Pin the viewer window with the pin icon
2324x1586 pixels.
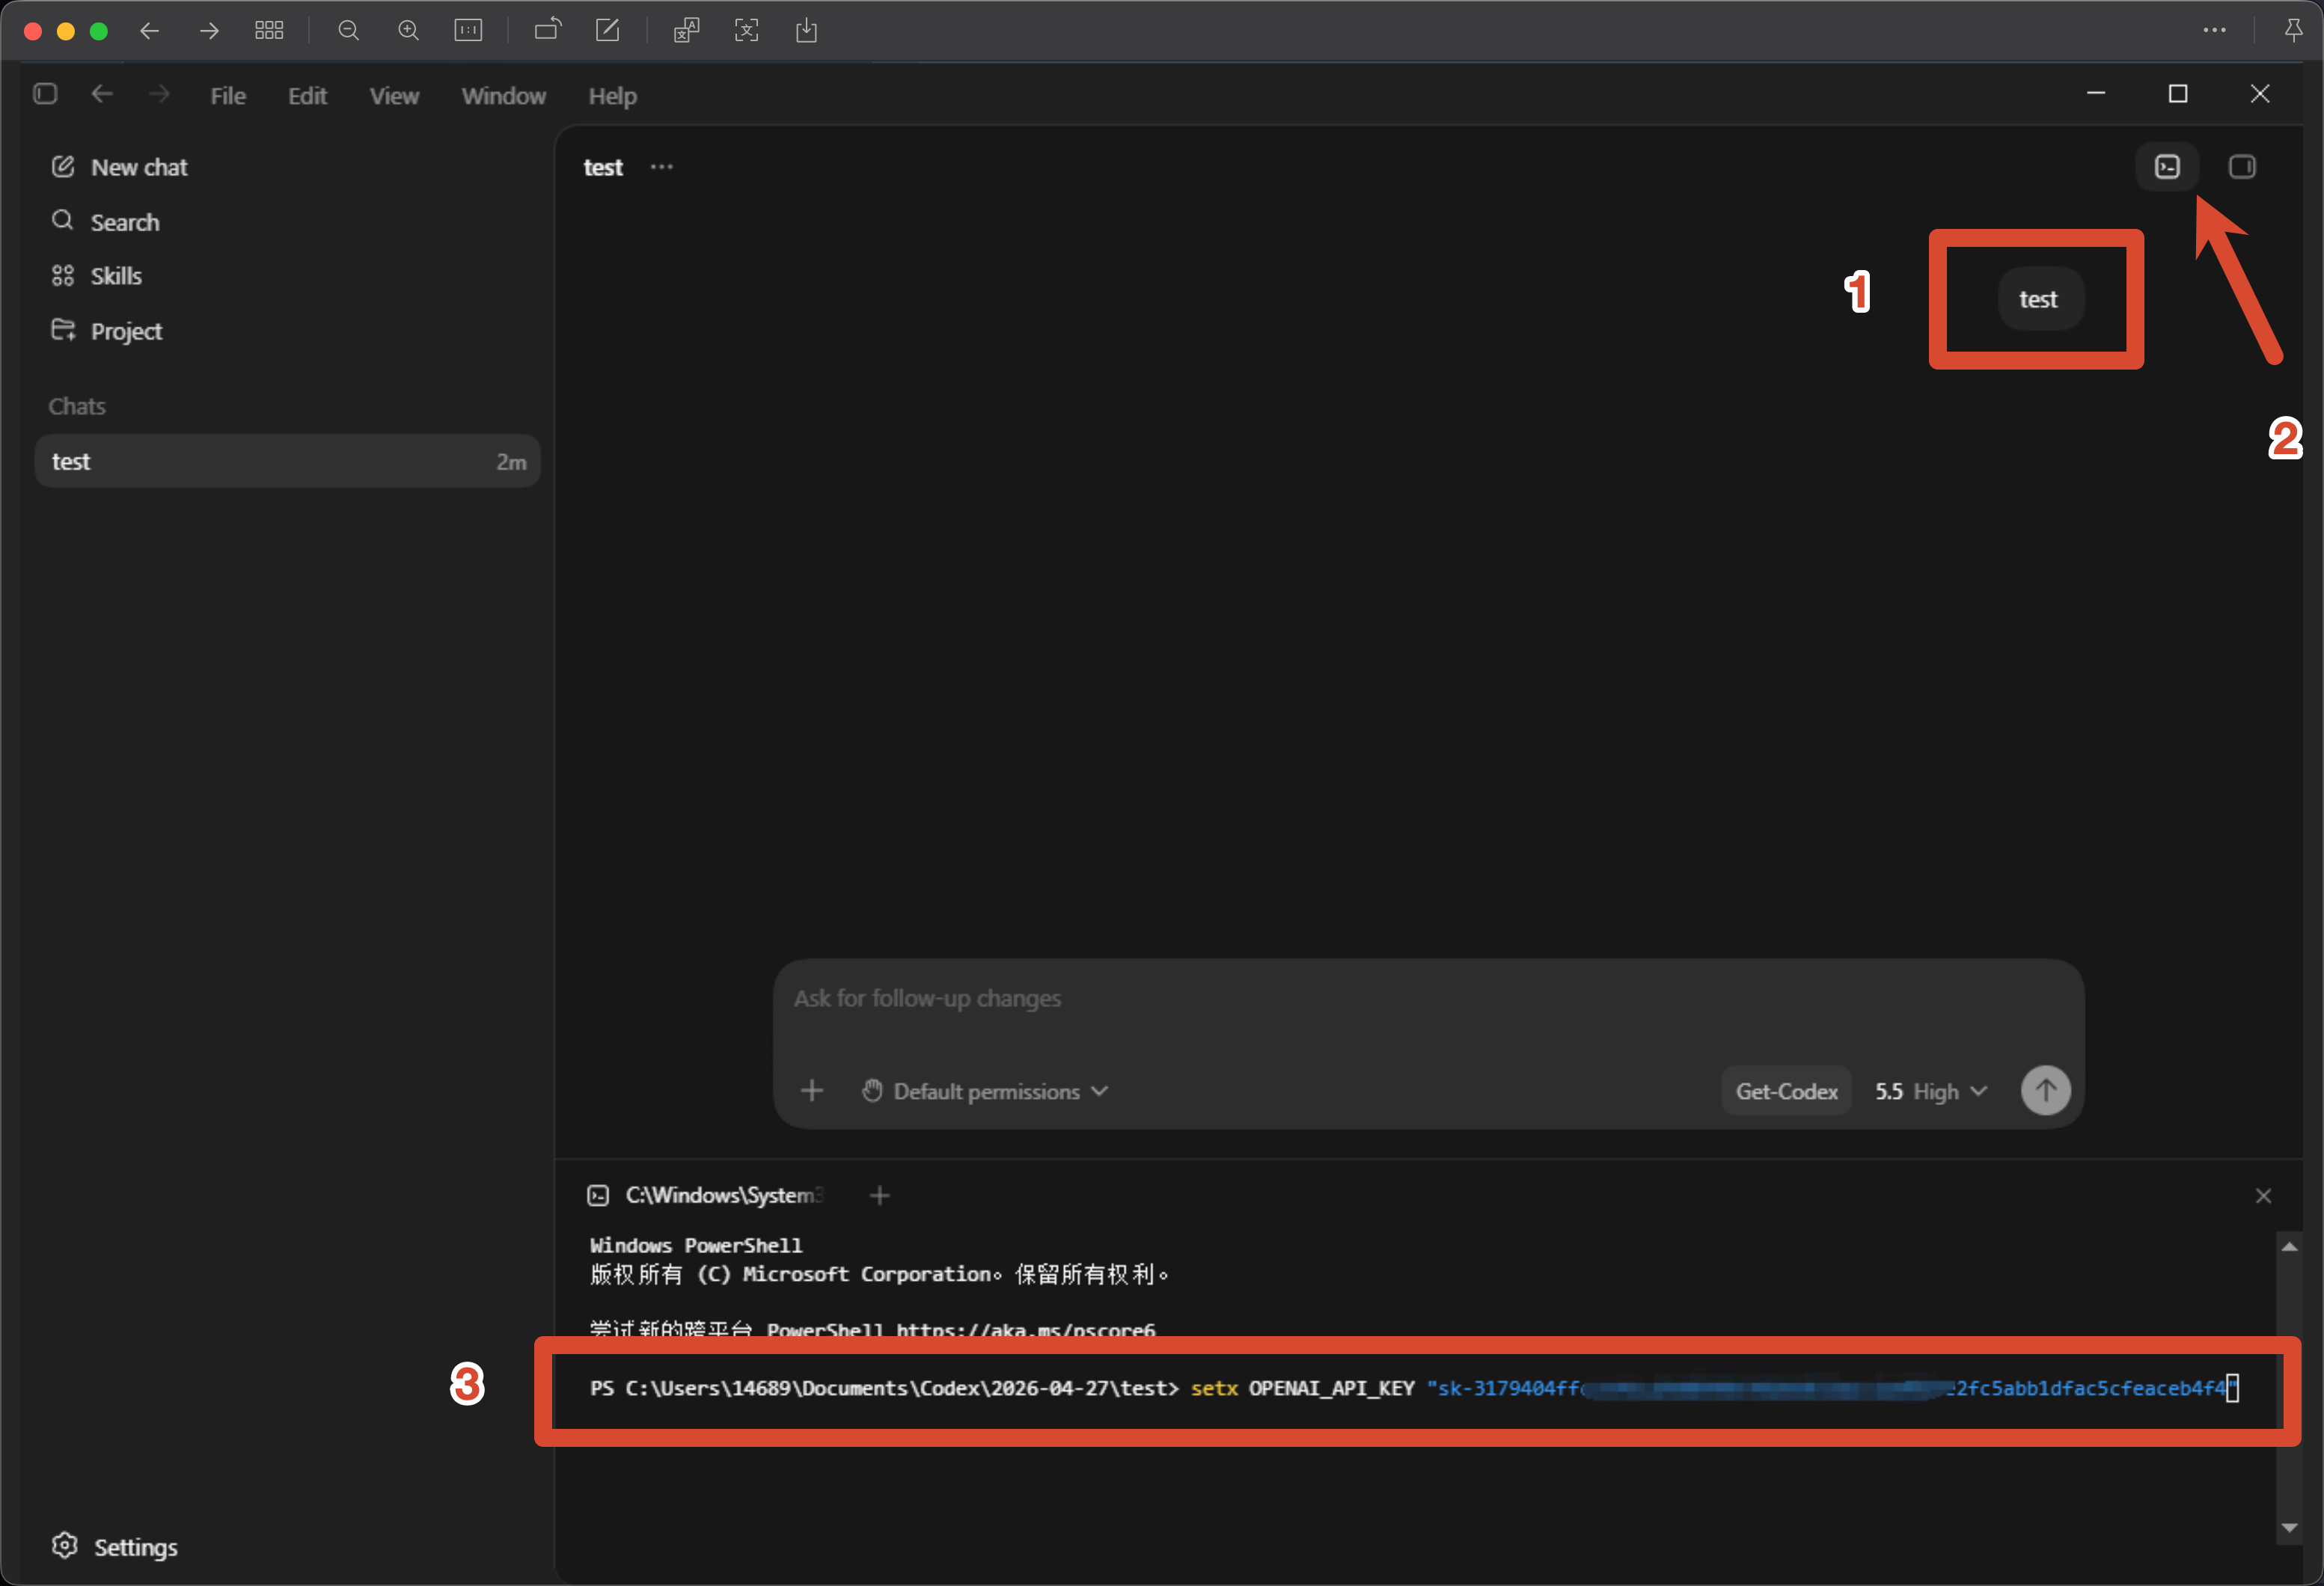[x=2294, y=31]
